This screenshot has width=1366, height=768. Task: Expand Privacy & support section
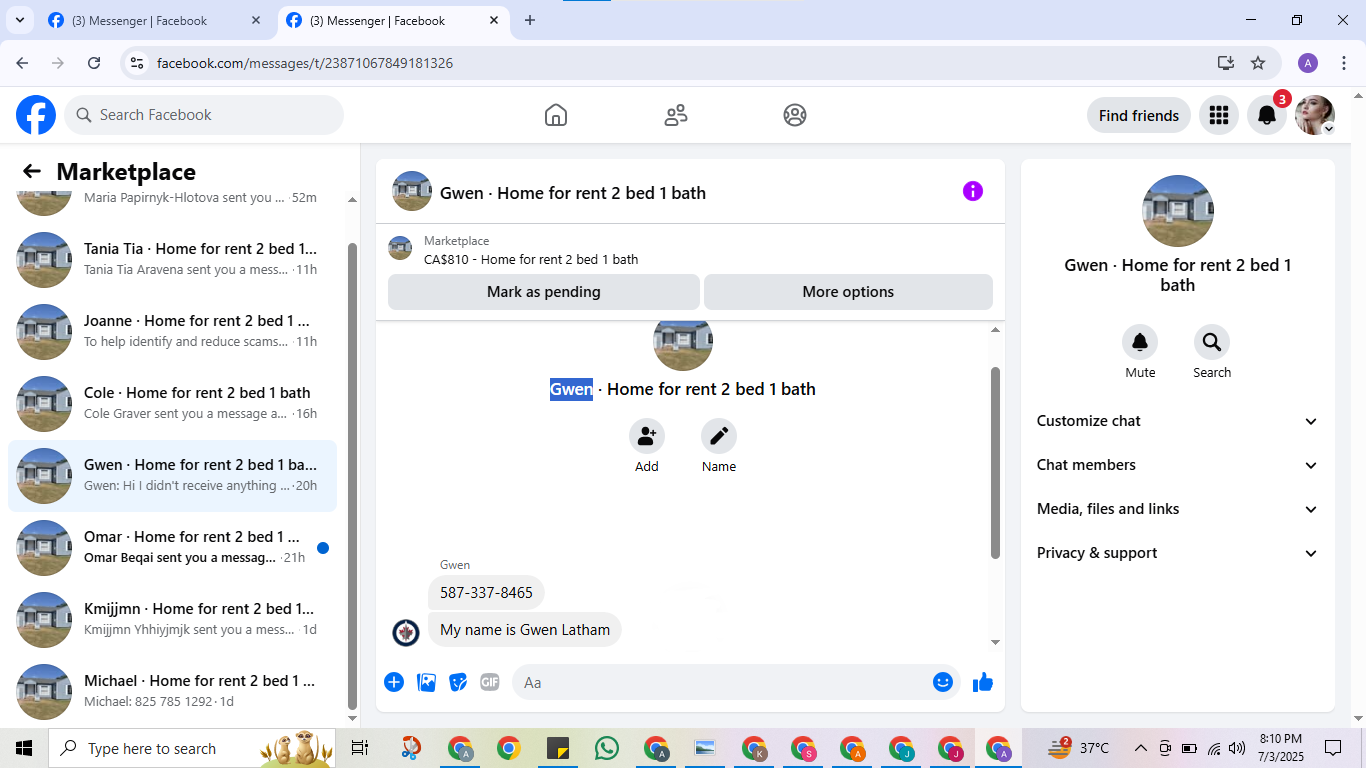coord(1177,553)
